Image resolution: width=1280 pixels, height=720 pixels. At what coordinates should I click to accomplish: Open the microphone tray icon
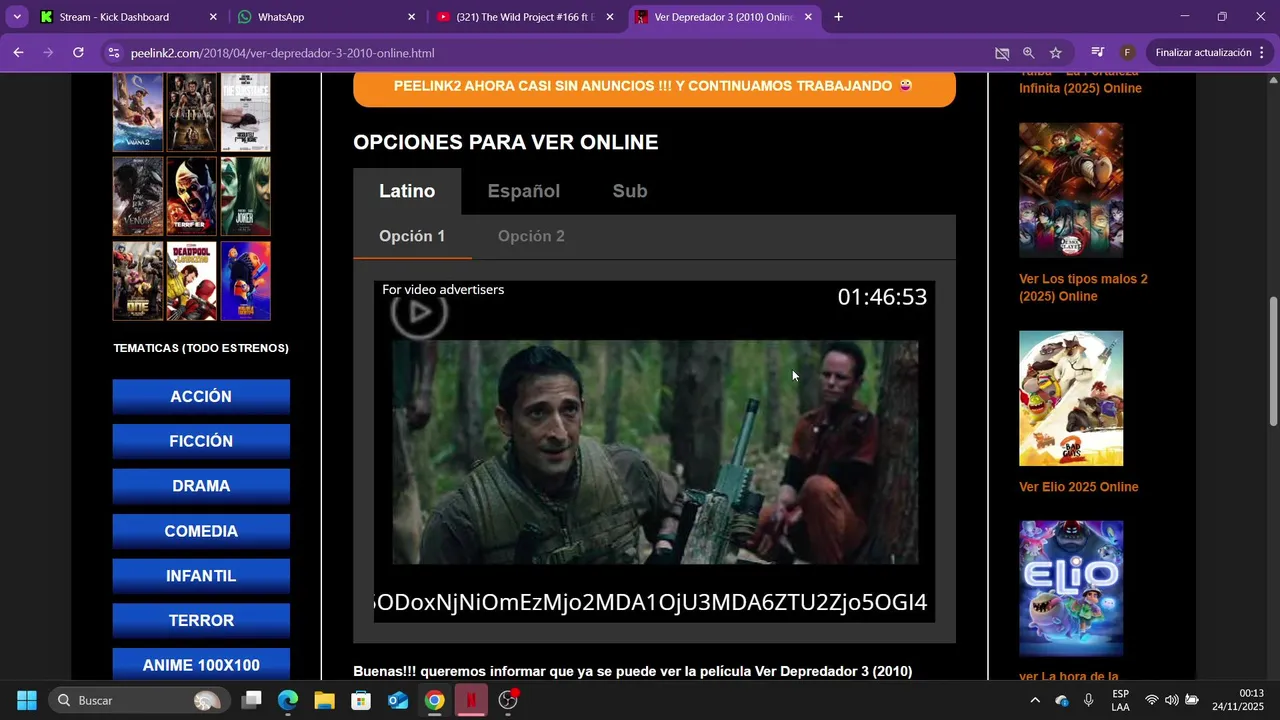pyautogui.click(x=1088, y=700)
